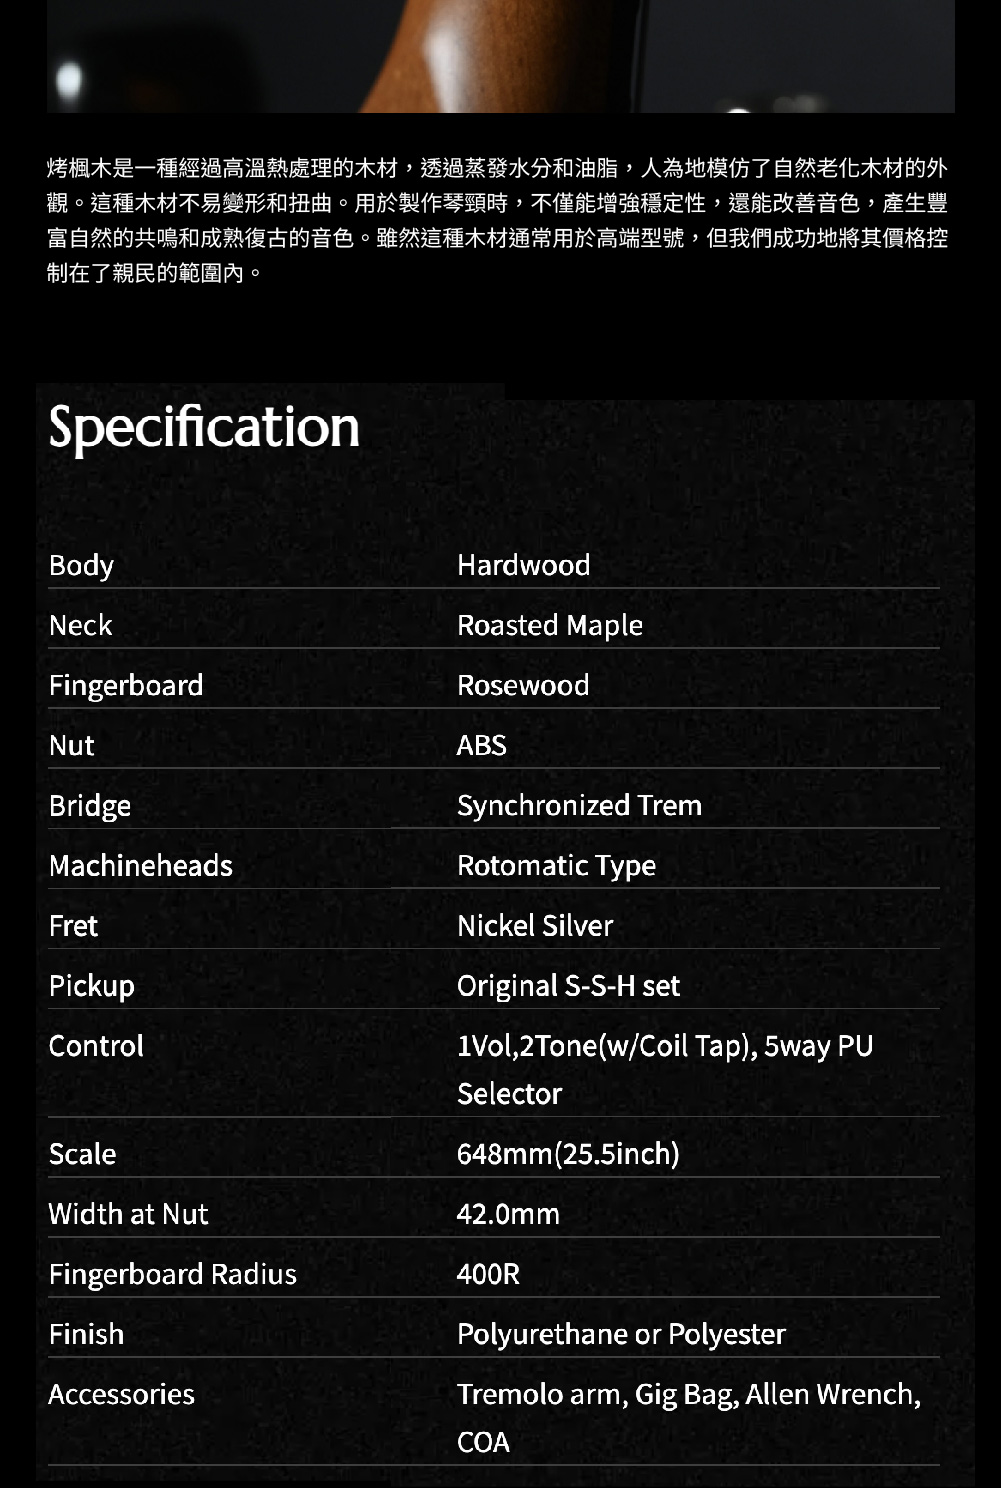Viewport: 1001px width, 1488px height.
Task: Click the Specification heading
Action: (204, 427)
